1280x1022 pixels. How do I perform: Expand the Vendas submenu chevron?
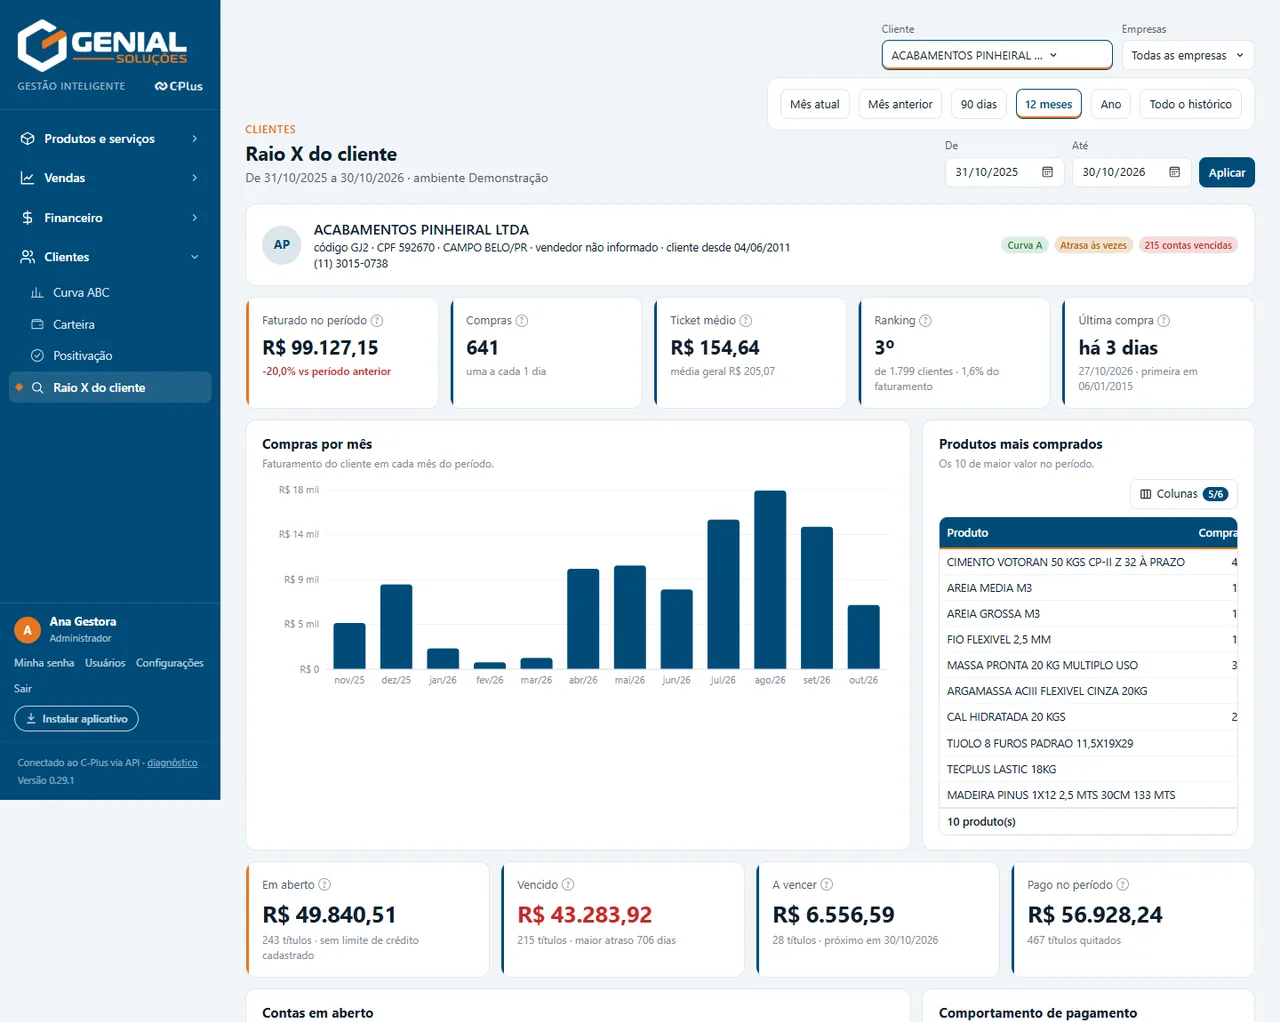pos(195,178)
